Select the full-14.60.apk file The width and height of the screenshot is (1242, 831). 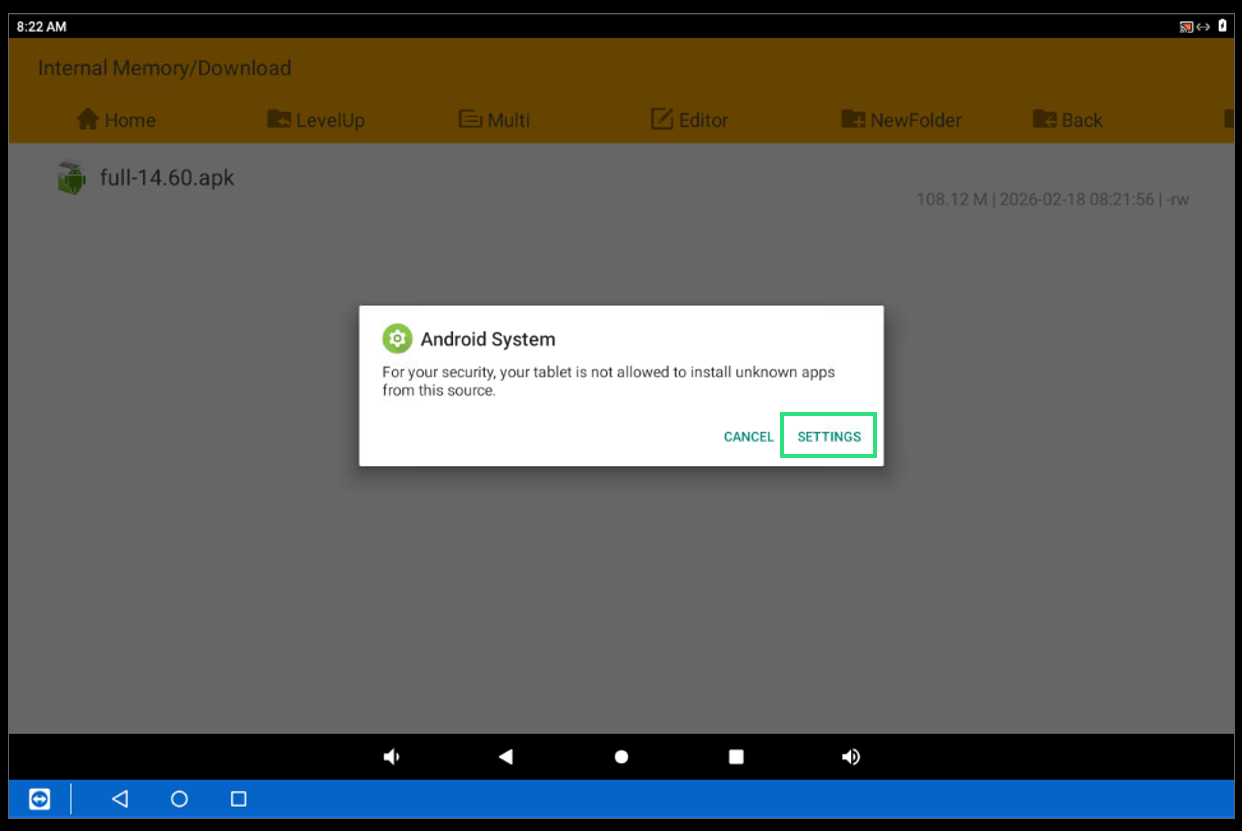tap(167, 178)
